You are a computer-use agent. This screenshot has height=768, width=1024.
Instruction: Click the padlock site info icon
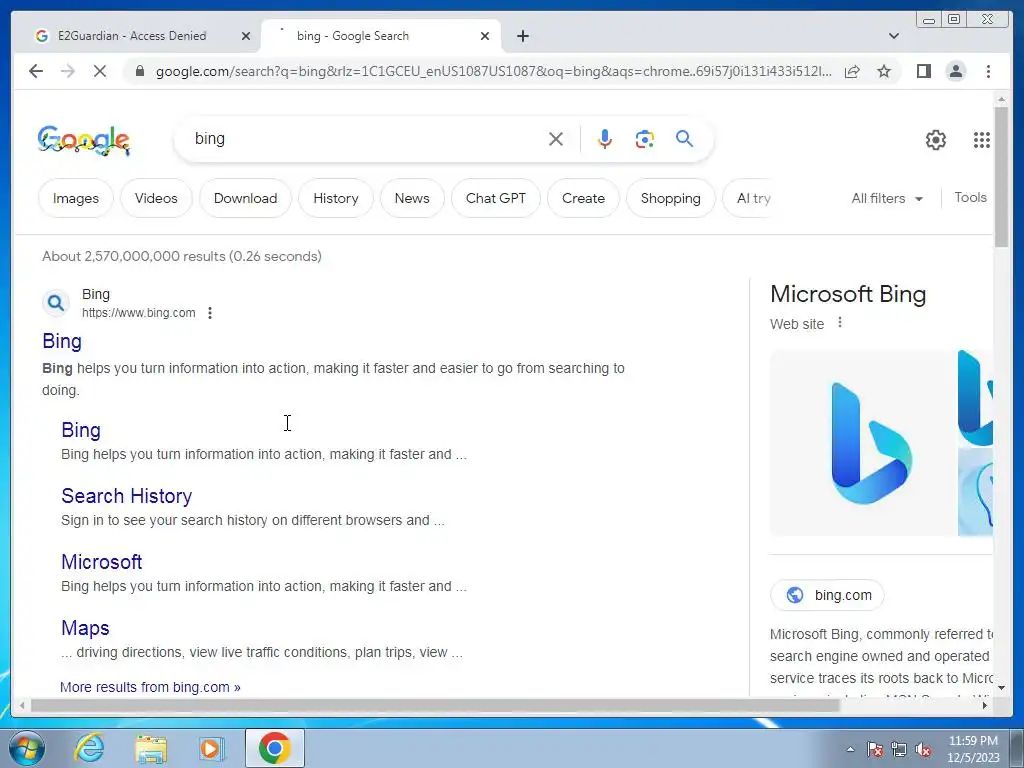click(139, 71)
